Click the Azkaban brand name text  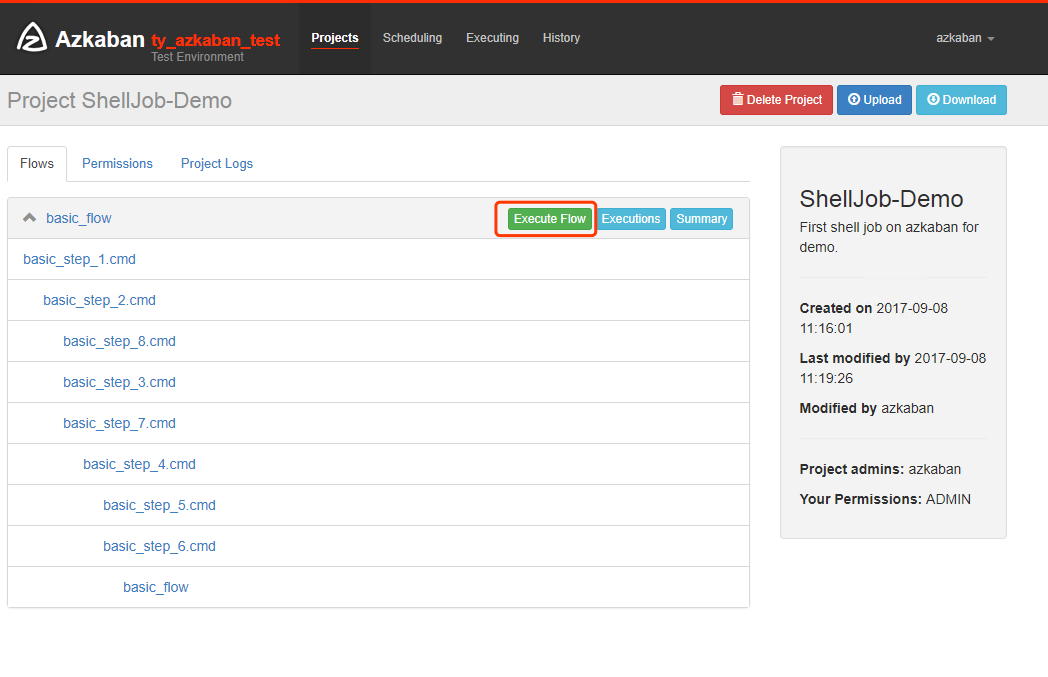100,39
